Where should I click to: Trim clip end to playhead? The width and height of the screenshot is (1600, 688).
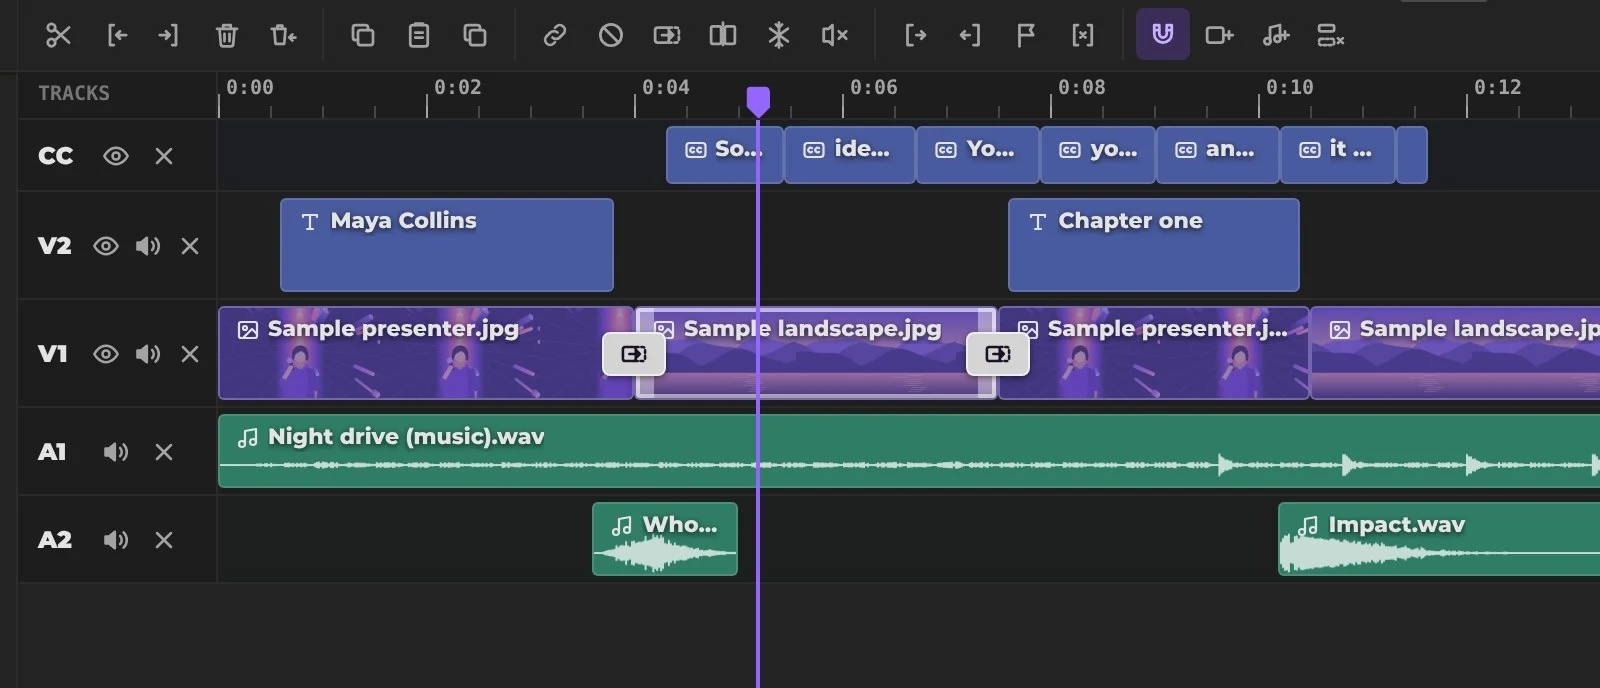click(x=168, y=36)
